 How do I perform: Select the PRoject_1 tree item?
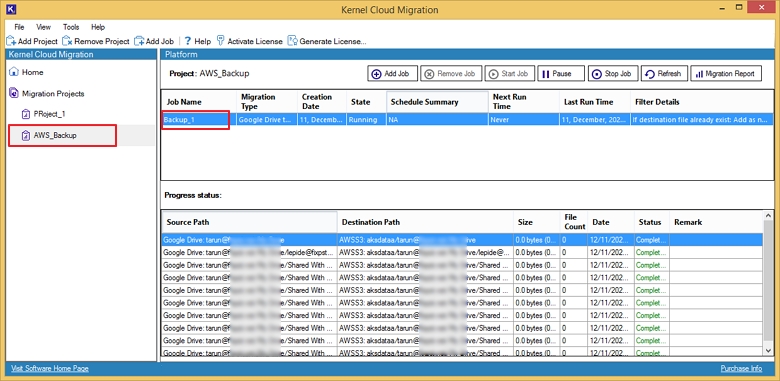(49, 114)
